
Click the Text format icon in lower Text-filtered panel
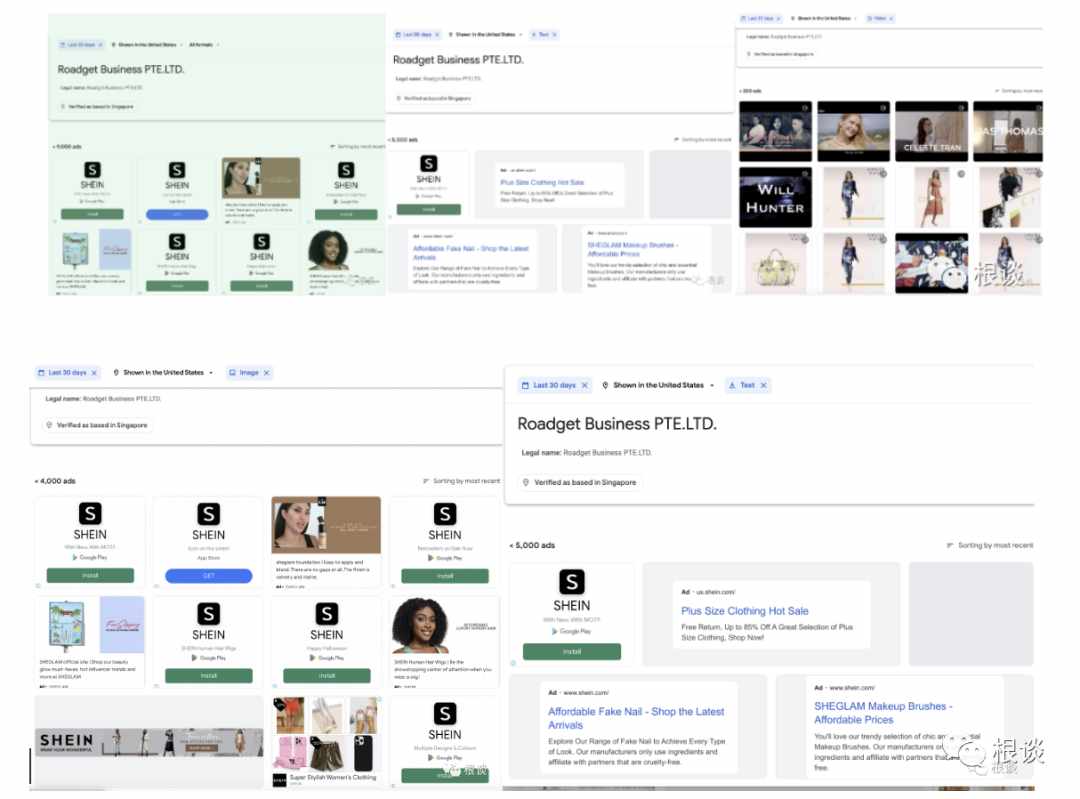tap(732, 385)
